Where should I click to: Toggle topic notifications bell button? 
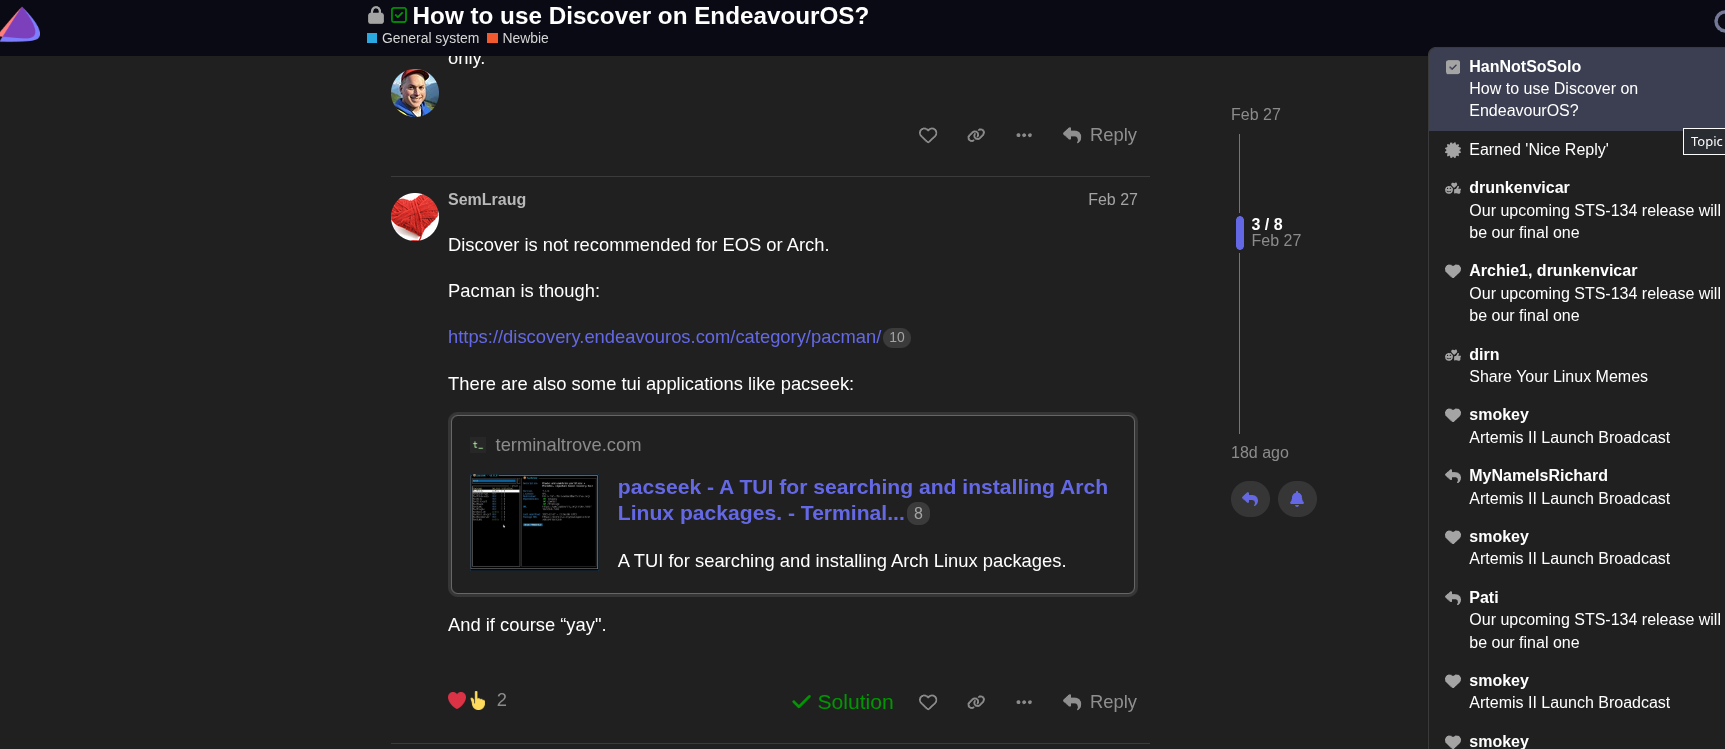1297,499
